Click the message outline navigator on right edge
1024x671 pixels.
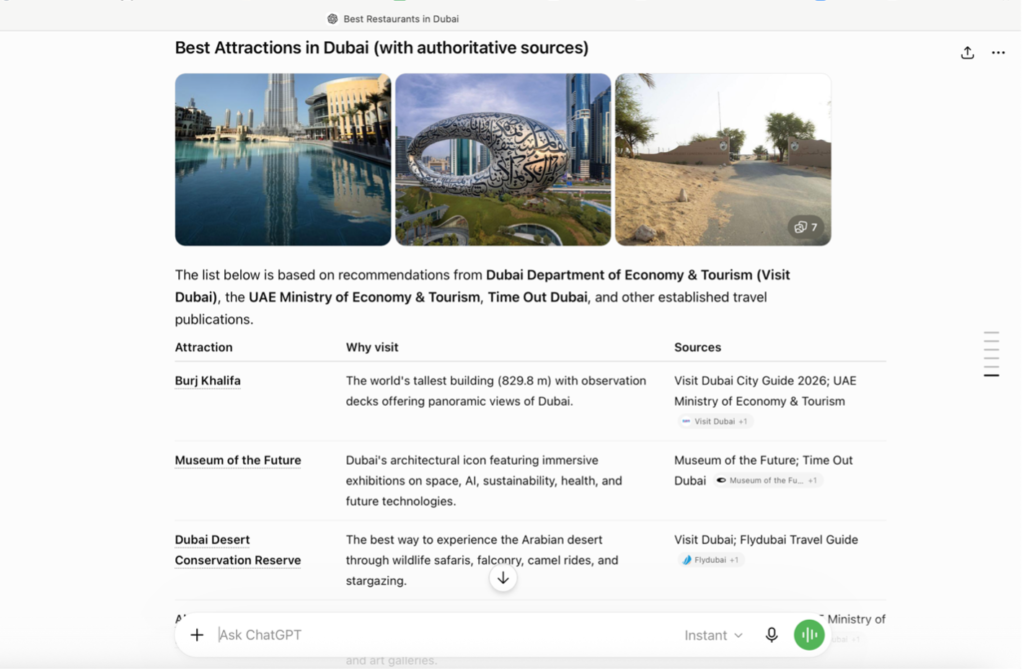coord(993,355)
